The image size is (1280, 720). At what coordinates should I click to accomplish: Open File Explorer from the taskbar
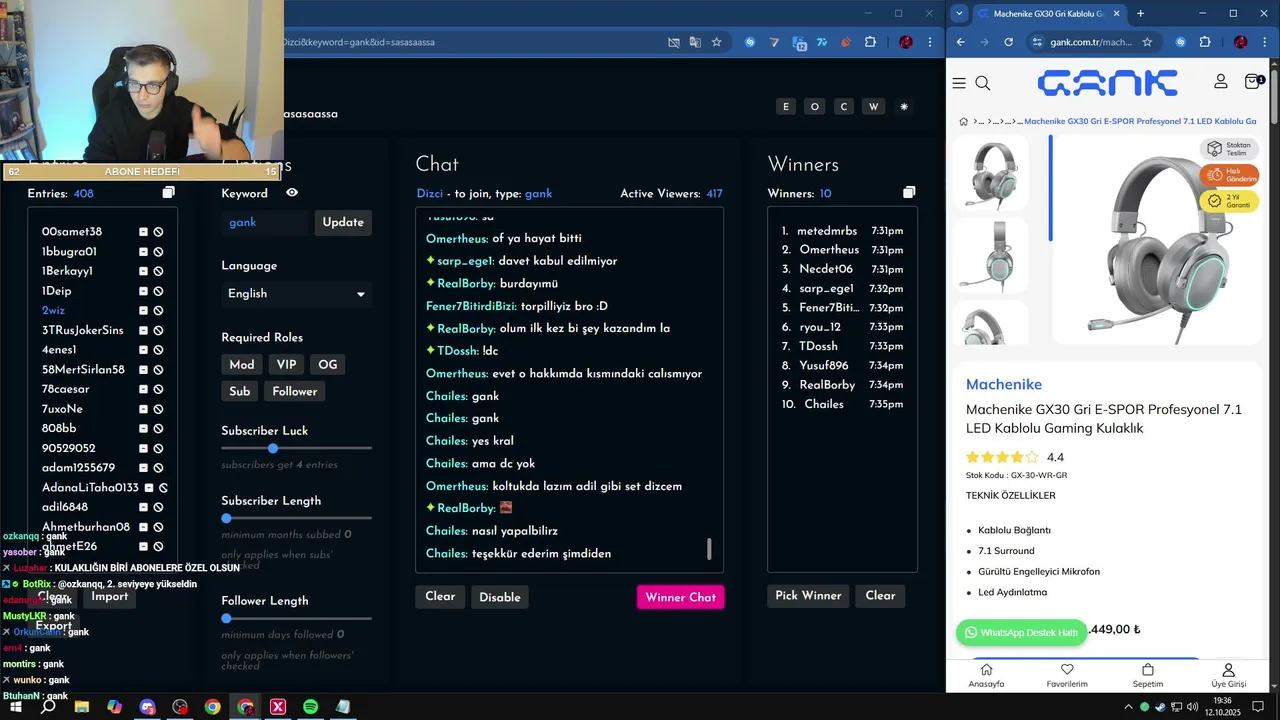pos(82,707)
